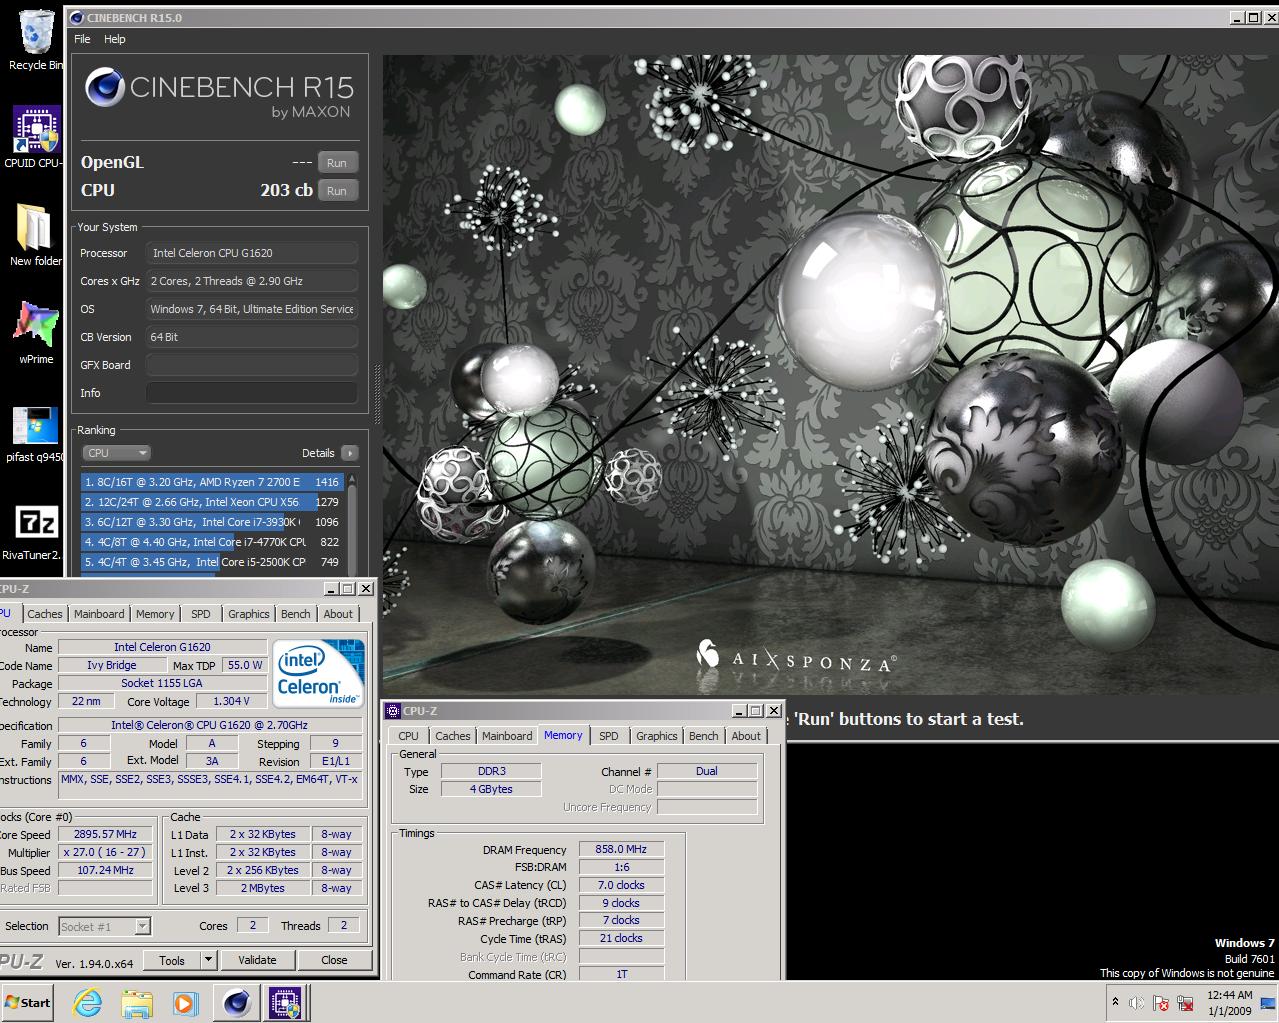
Task: Click the Ranking list vertical scrollbar
Action: click(x=352, y=524)
